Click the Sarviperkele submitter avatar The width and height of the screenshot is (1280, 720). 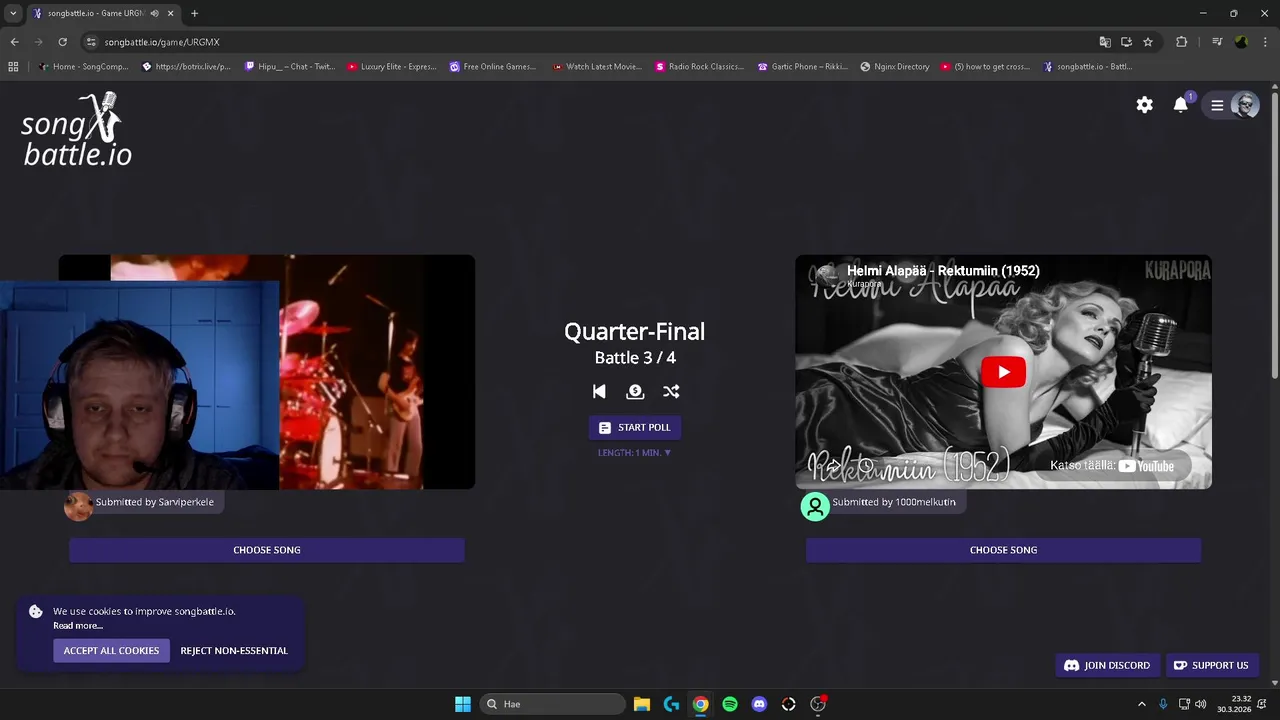[78, 506]
